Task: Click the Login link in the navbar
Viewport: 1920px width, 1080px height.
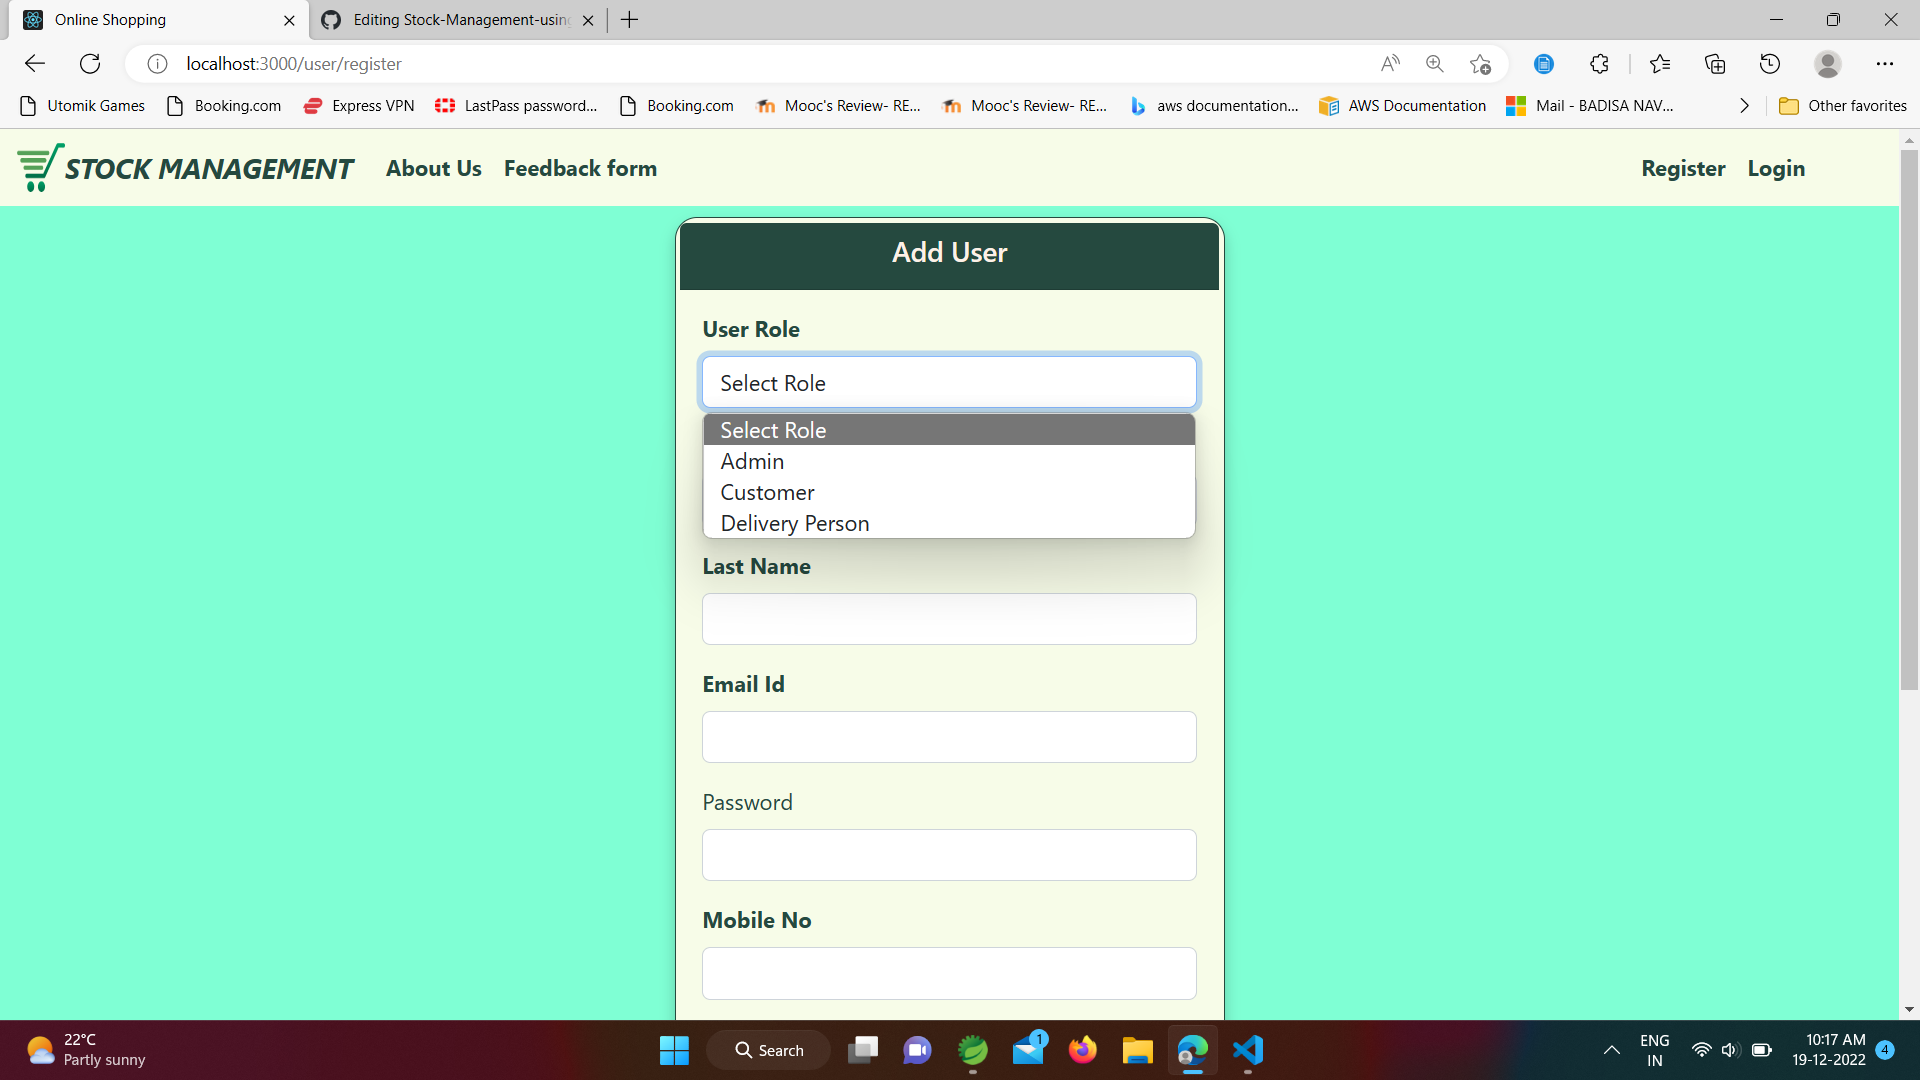Action: 1776,168
